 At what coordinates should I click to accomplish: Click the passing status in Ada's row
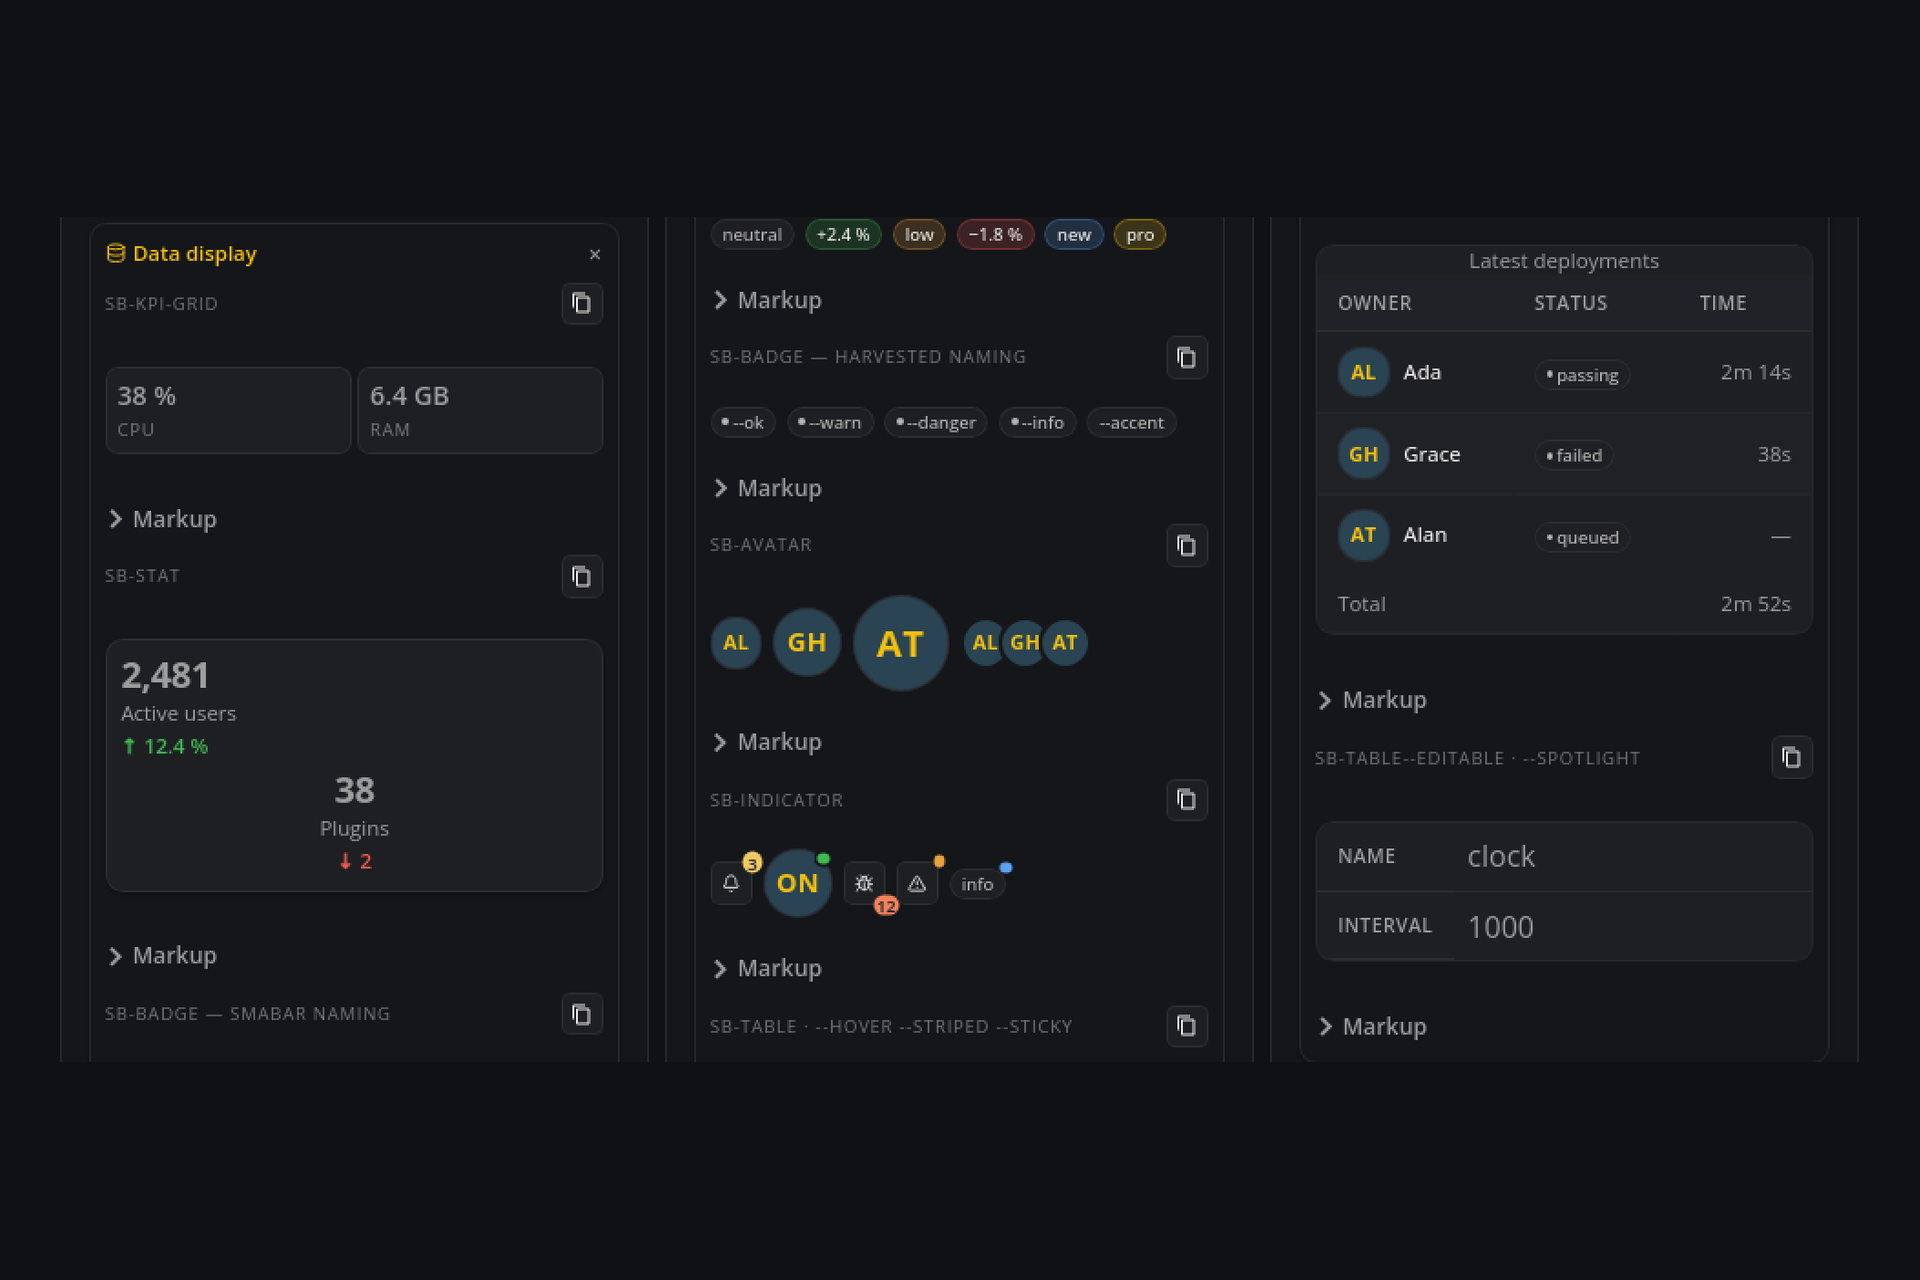tap(1582, 375)
